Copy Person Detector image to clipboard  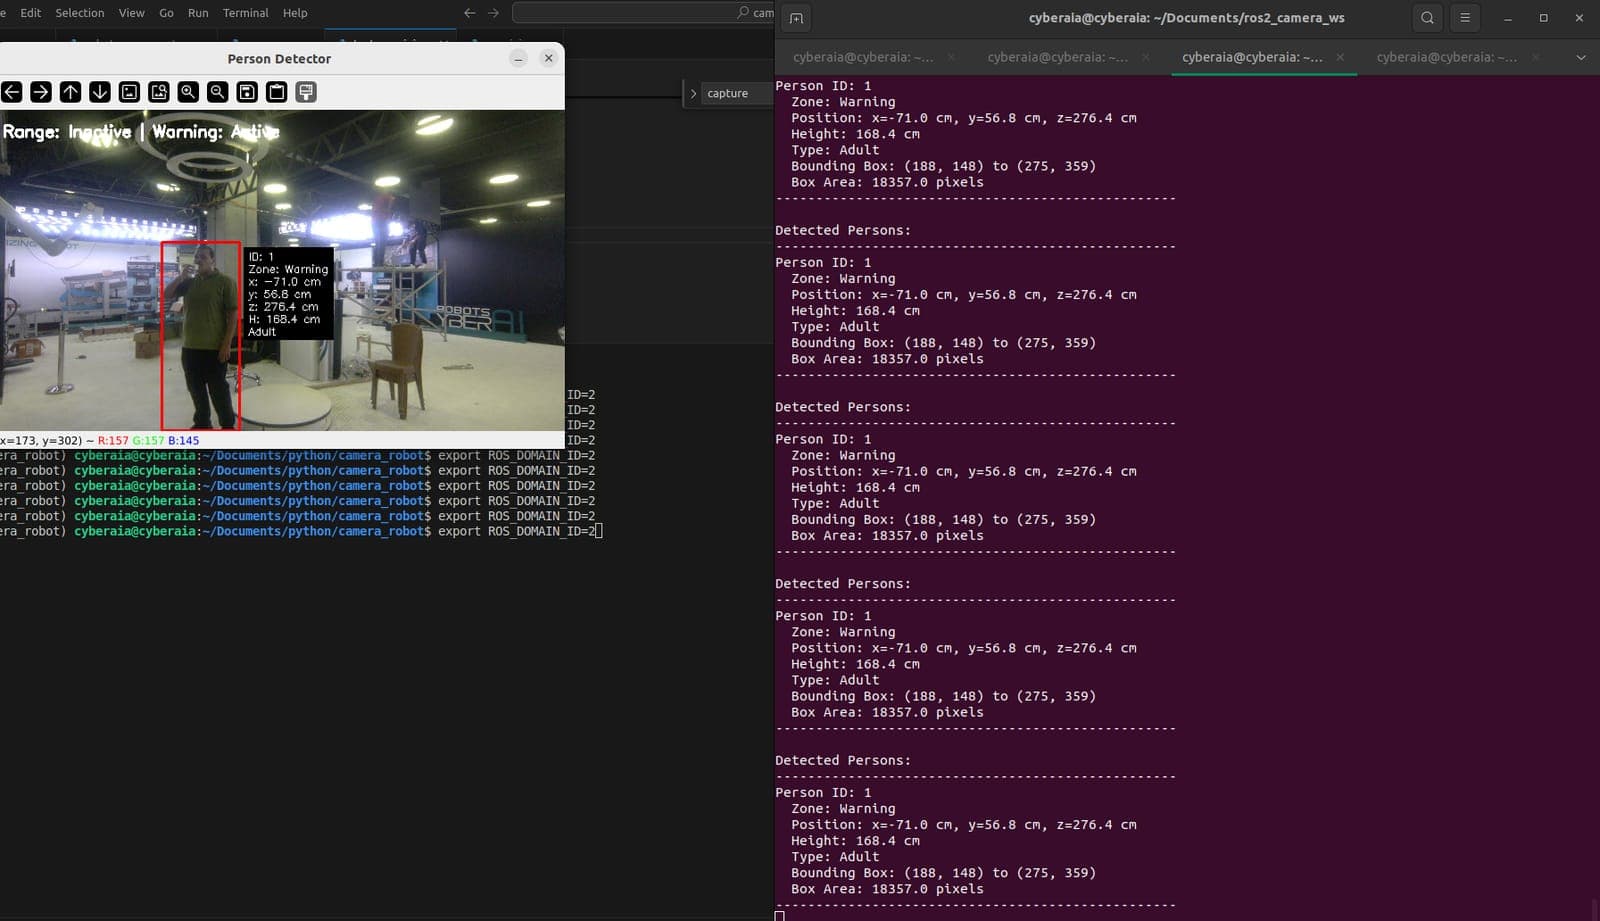coord(277,92)
